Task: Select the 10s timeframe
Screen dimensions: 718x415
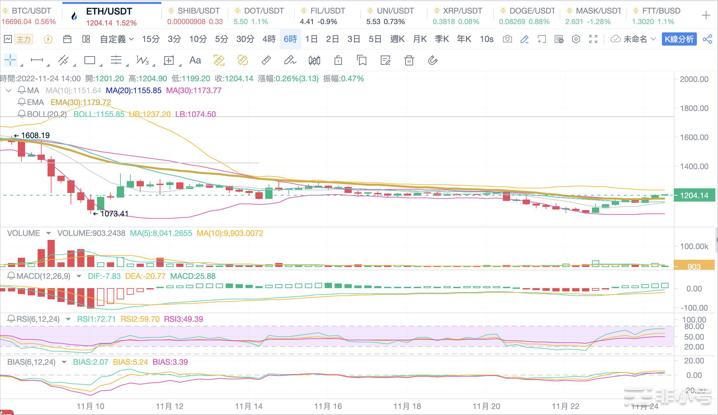Action: (x=487, y=39)
